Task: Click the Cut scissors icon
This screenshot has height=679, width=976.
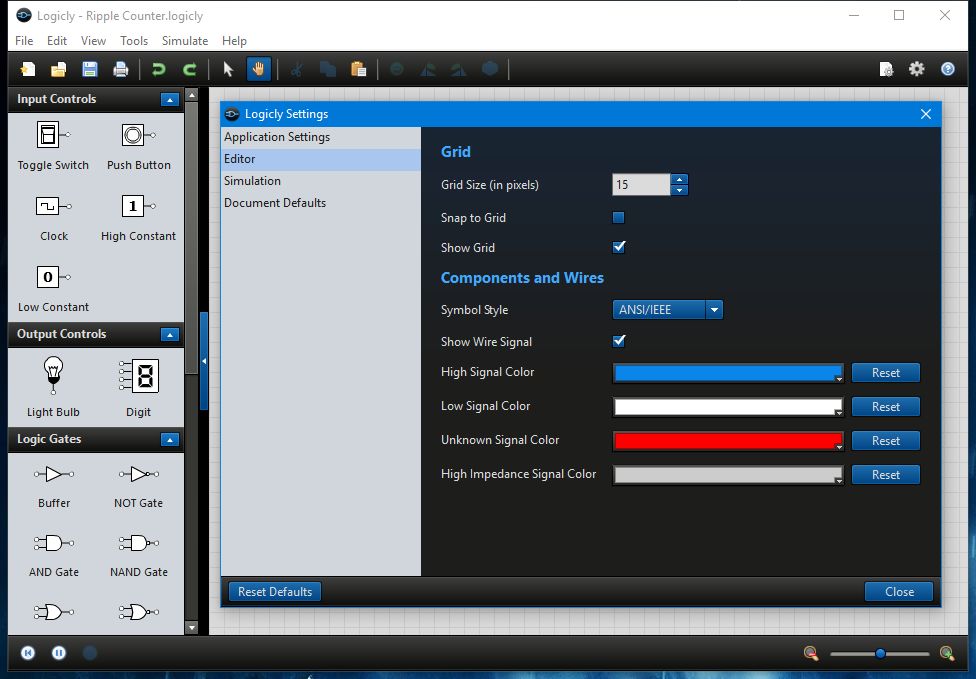Action: pos(297,69)
